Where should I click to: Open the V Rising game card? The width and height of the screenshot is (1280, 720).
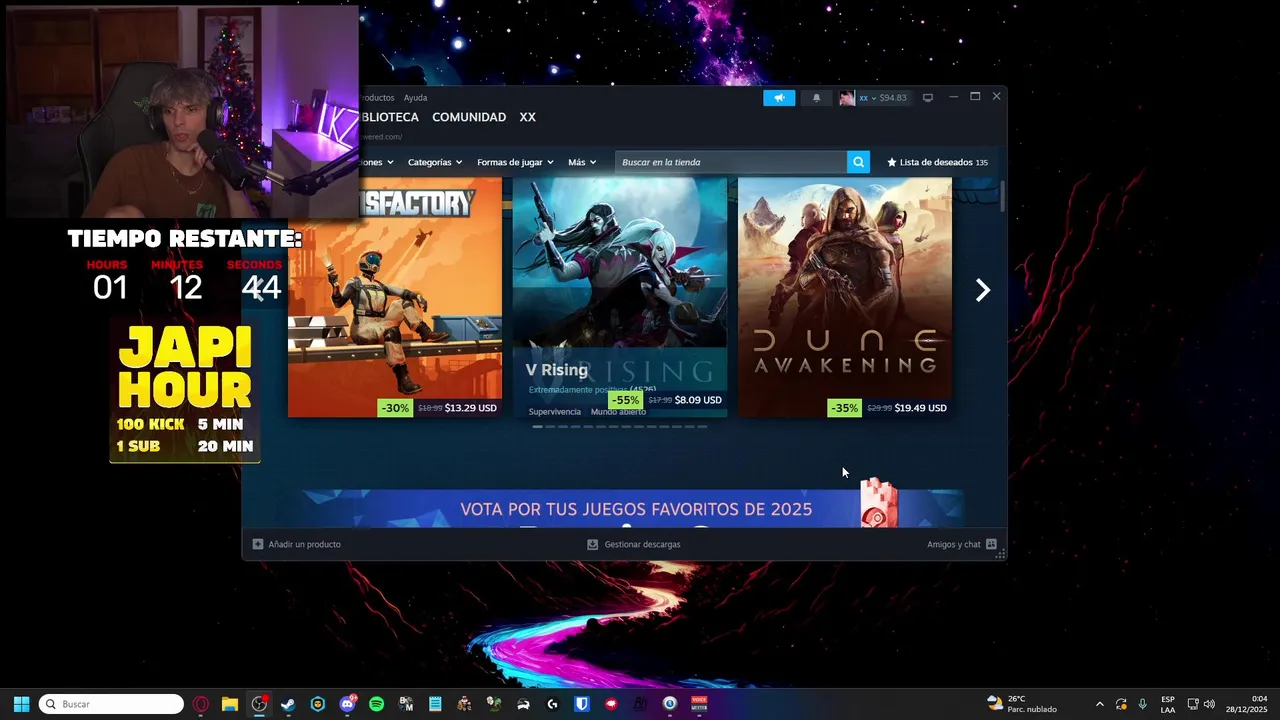(x=620, y=297)
